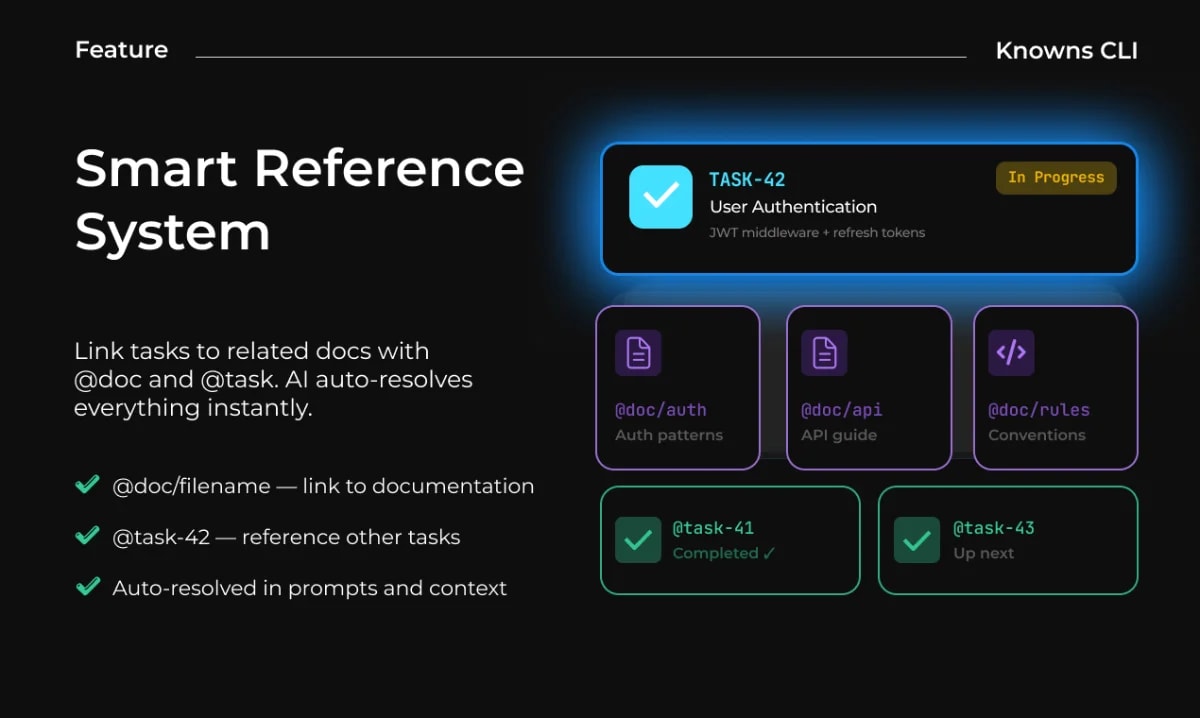Click the checkmark beside @task-42 bullet
This screenshot has width=1200, height=718.
pos(86,536)
